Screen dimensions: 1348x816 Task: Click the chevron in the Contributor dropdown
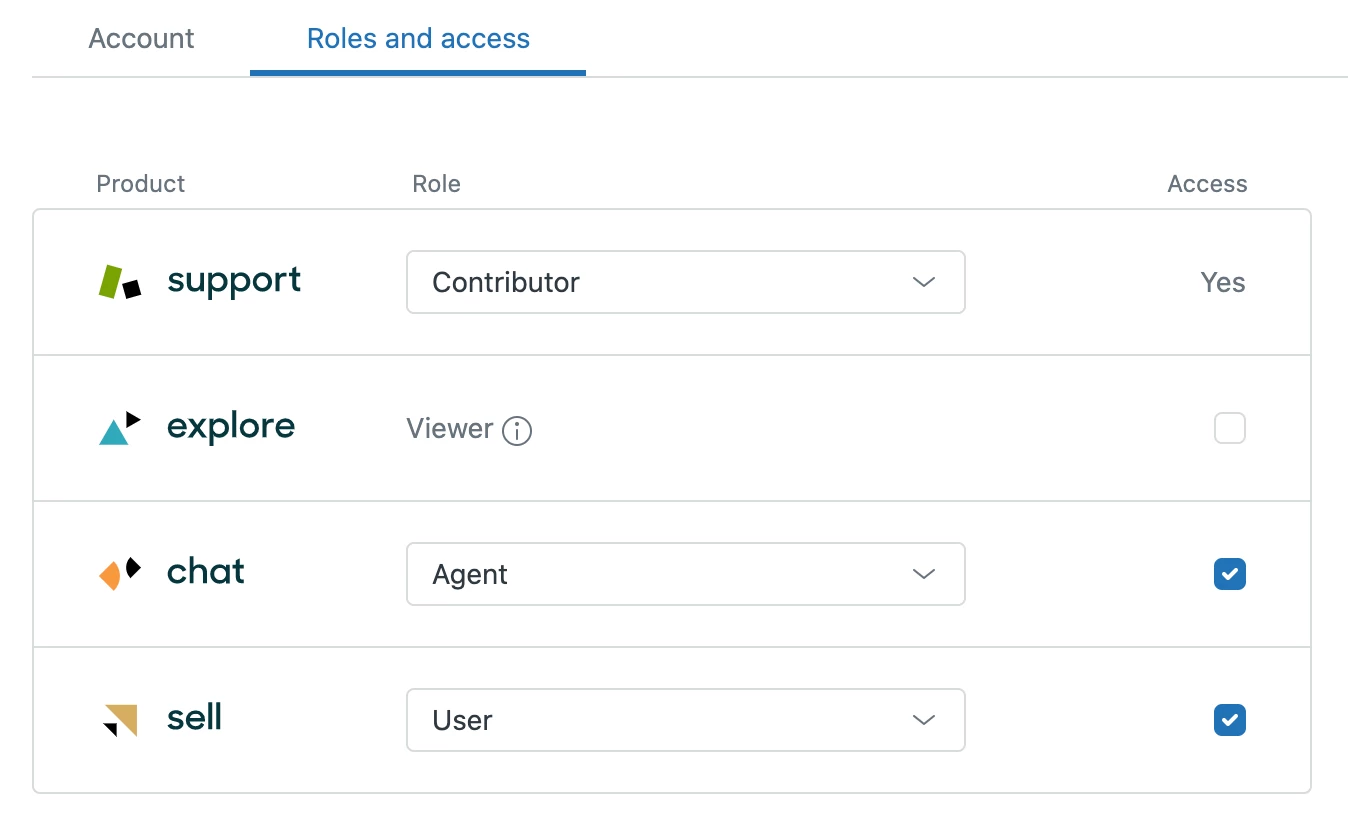(923, 282)
